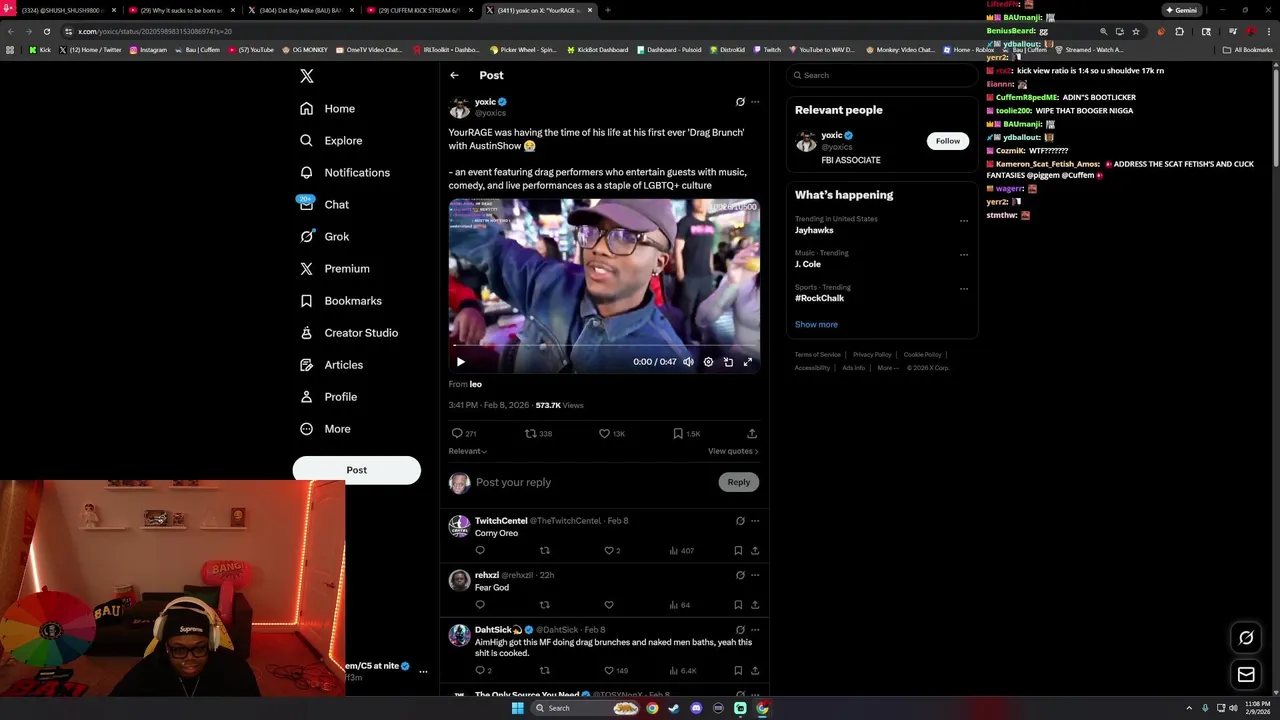Viewport: 1280px width, 720px height.
Task: Open Notifications in X sidebar
Action: click(345, 173)
